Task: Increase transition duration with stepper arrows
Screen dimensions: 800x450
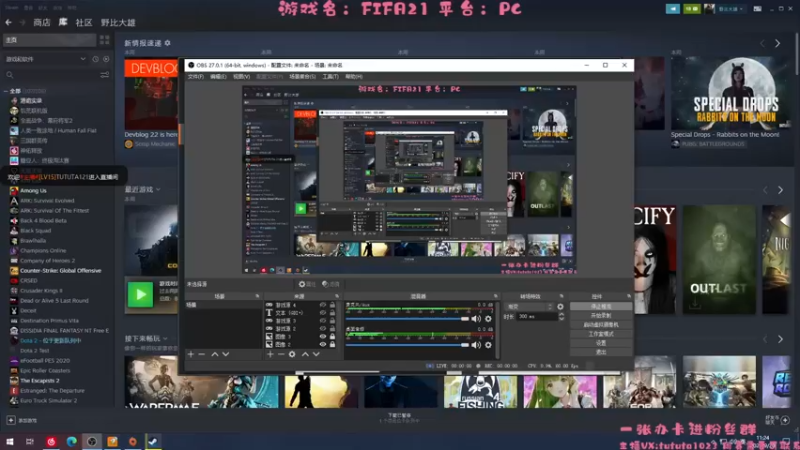Action: click(x=561, y=315)
